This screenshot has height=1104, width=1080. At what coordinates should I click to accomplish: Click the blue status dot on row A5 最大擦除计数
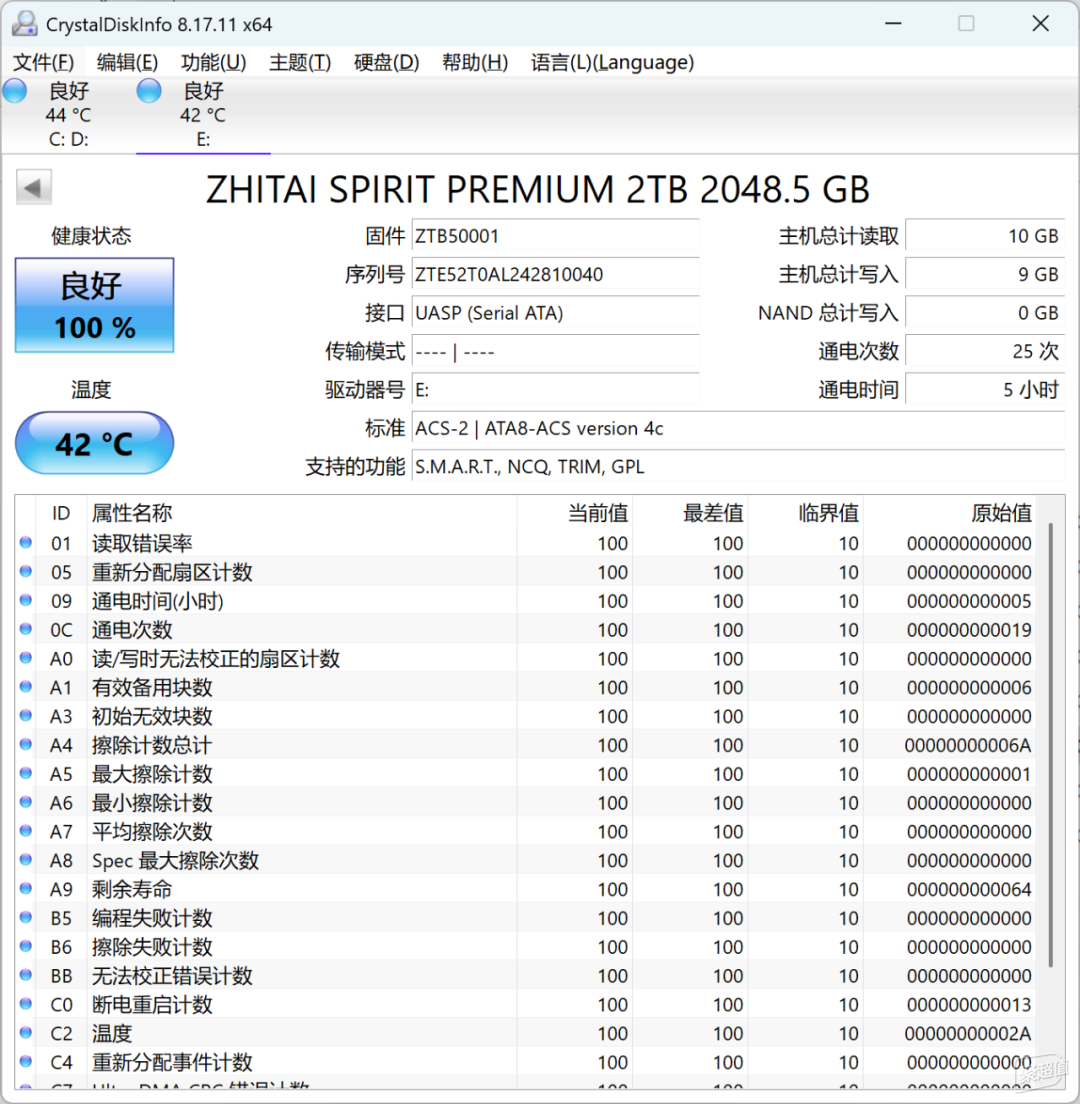26,773
